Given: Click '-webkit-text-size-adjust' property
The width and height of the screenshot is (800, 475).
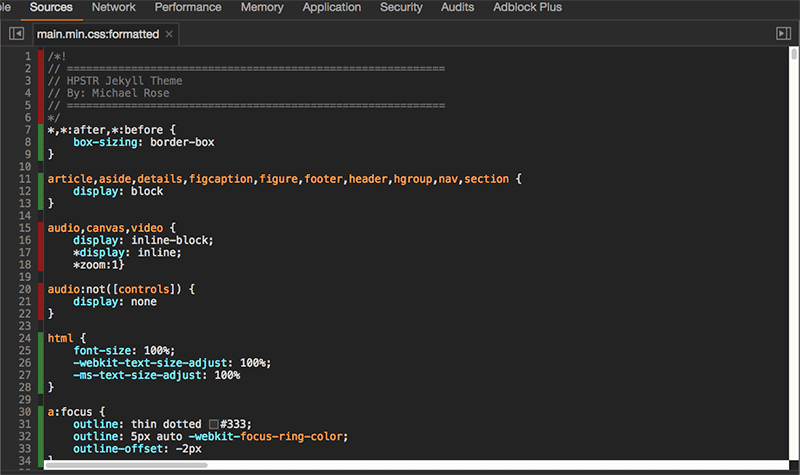Looking at the screenshot, I should pos(150,363).
